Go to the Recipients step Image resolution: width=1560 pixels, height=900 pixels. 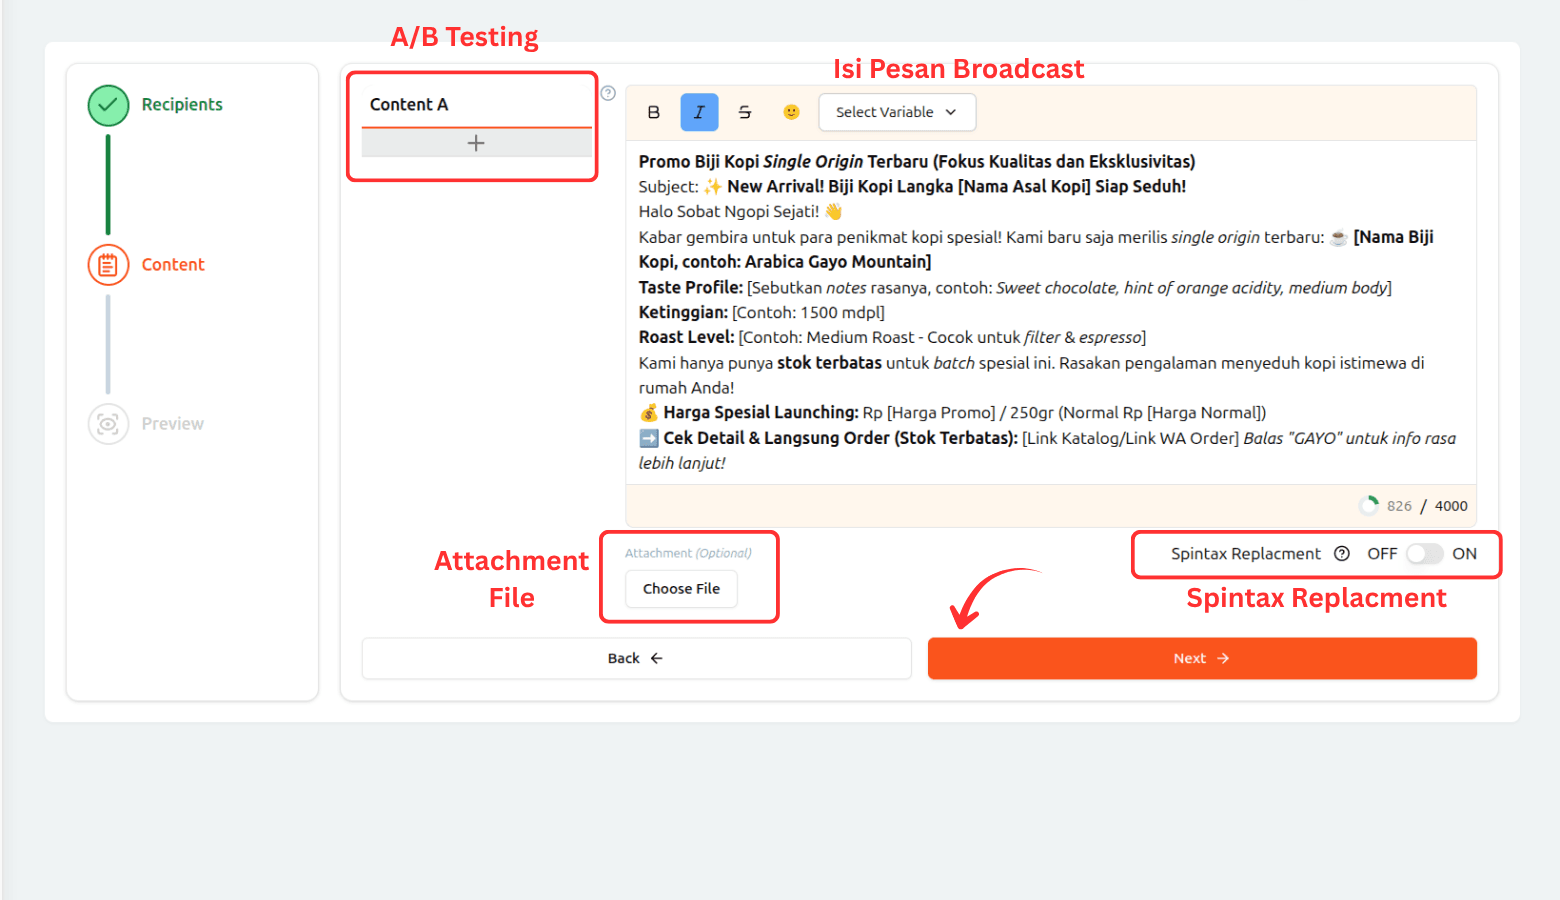(x=182, y=105)
